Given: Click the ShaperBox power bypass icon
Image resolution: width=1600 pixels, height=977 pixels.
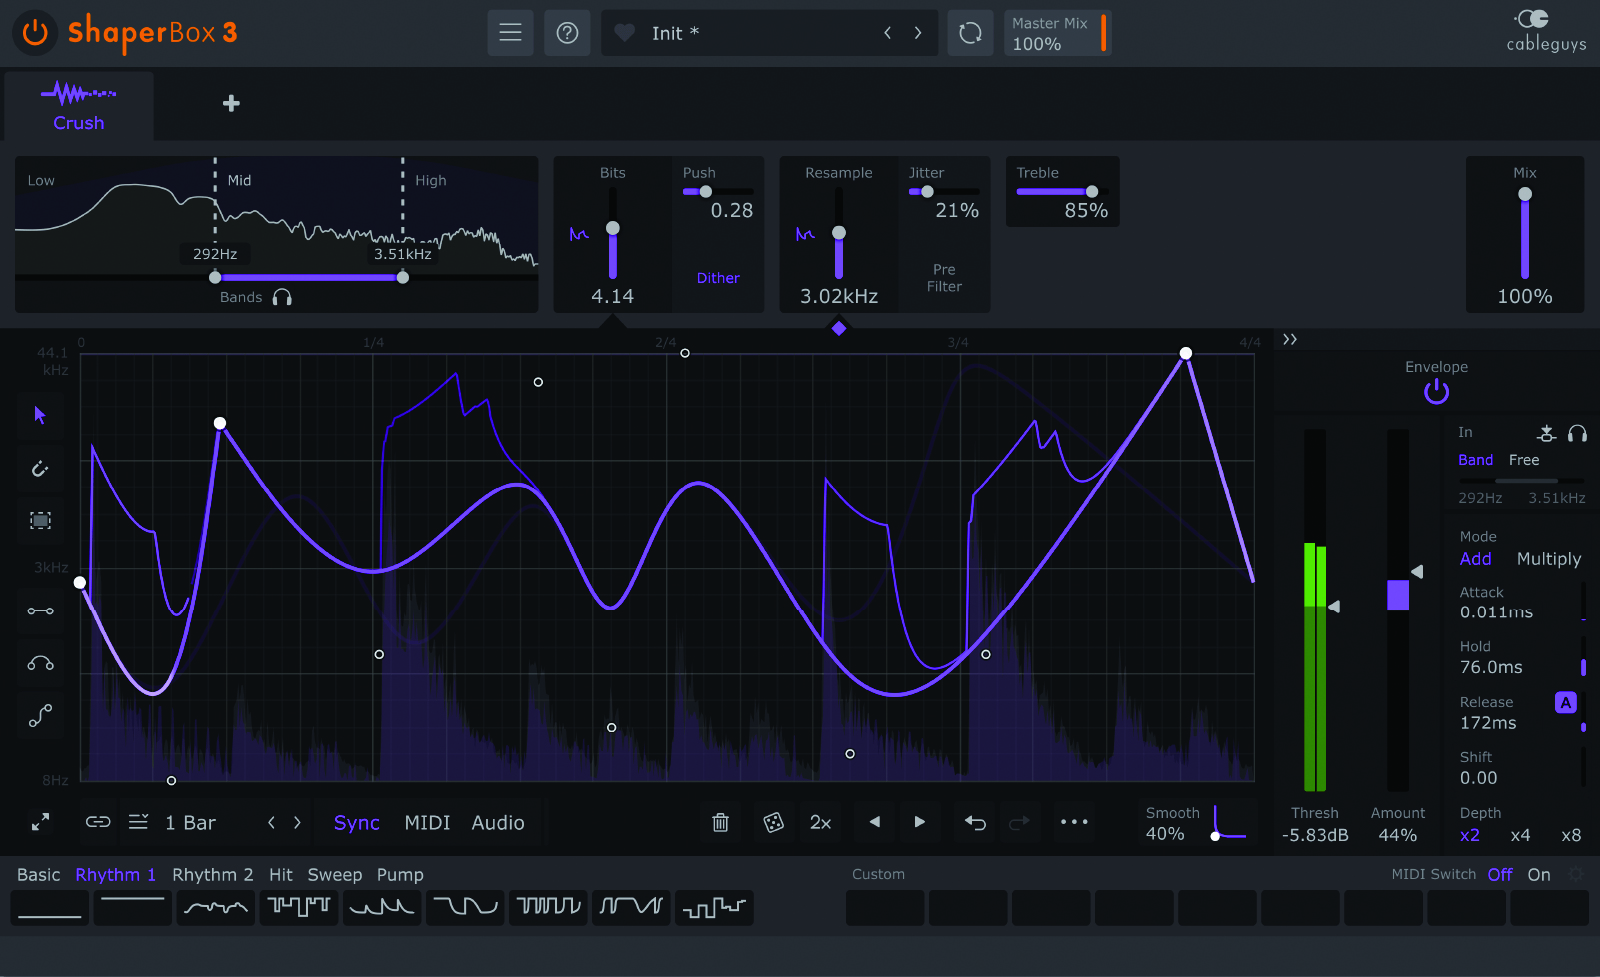Looking at the screenshot, I should point(35,32).
